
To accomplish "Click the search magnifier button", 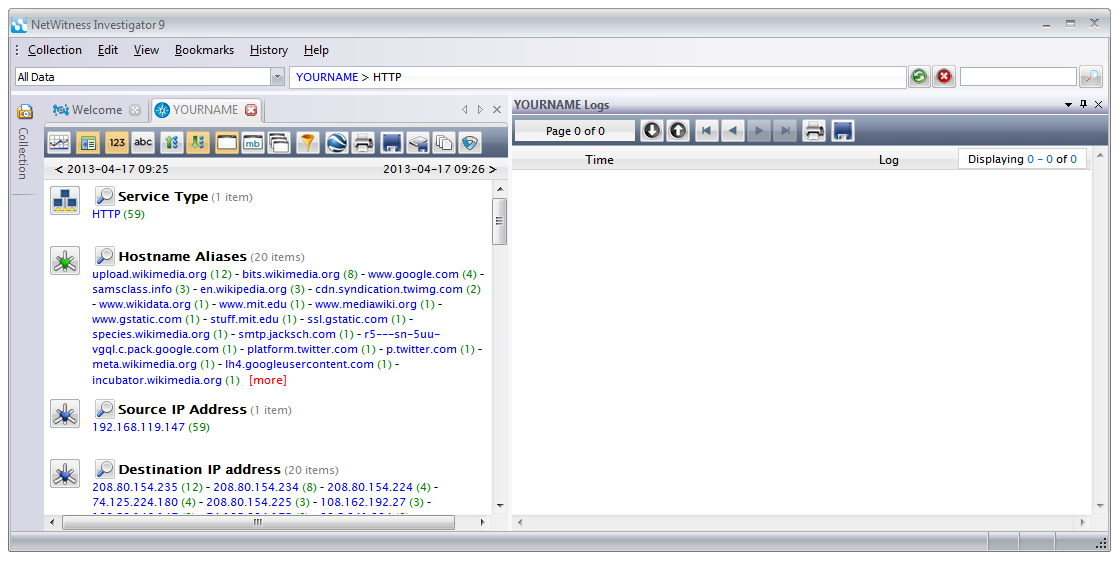I will pos(1091,76).
